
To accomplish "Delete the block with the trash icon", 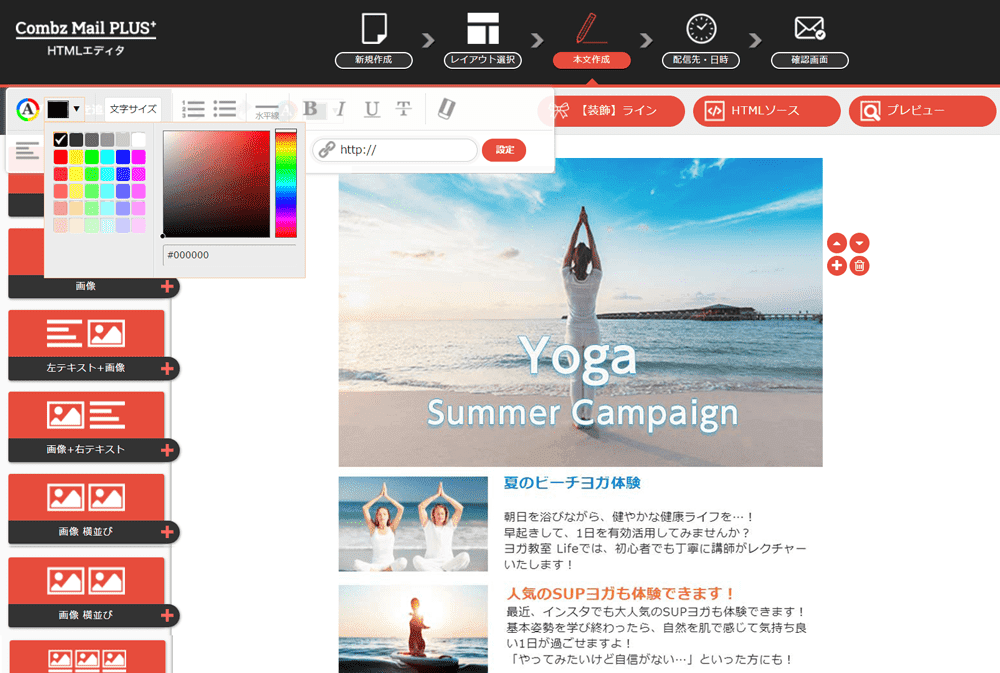I will tap(859, 266).
